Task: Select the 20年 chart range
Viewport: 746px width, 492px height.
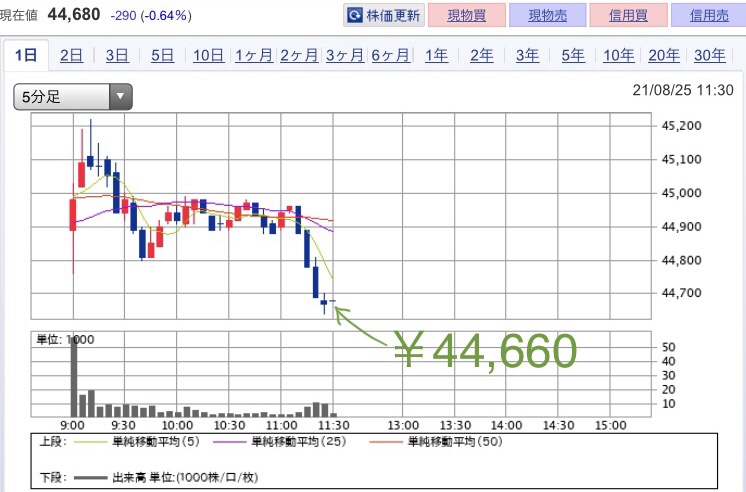Action: pos(664,56)
